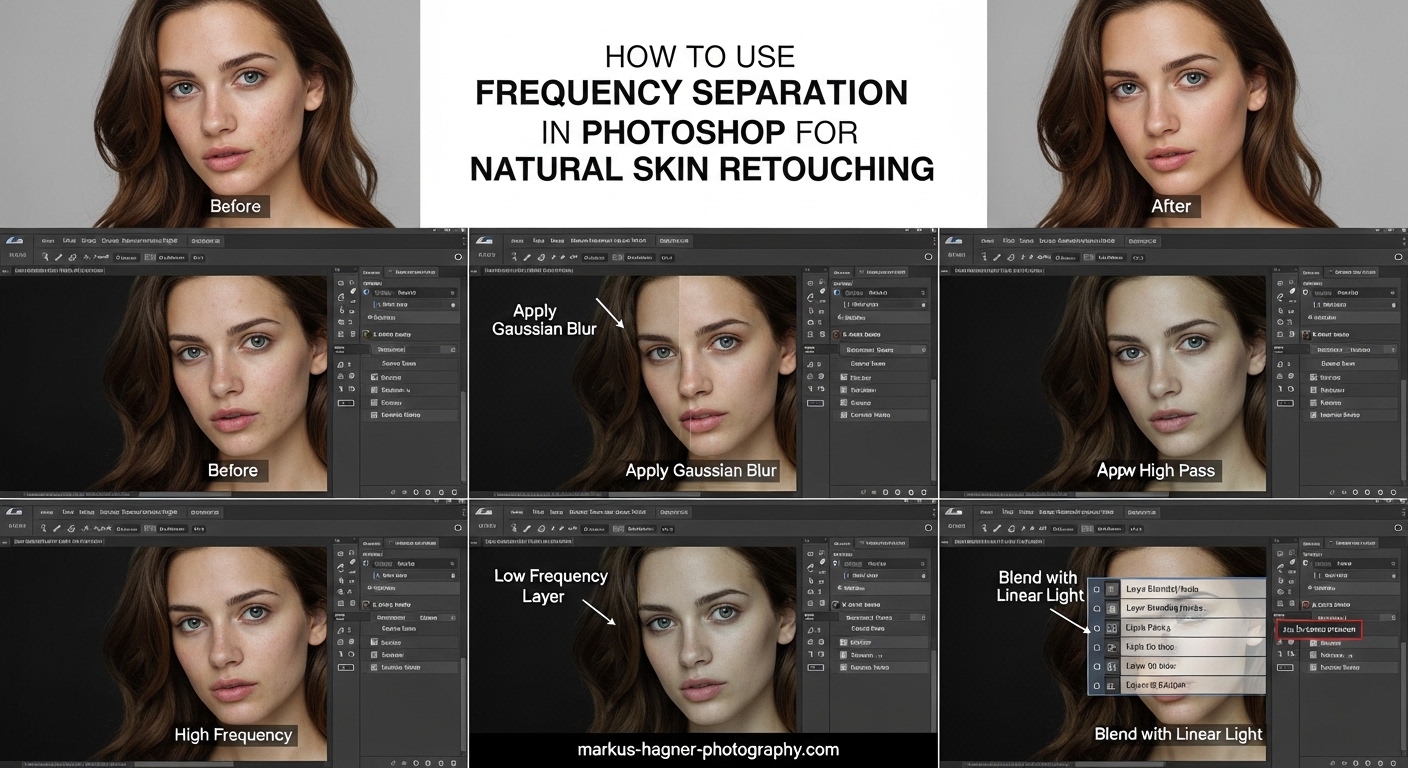Switch to the document tab in High Frequency panel

coord(58,542)
